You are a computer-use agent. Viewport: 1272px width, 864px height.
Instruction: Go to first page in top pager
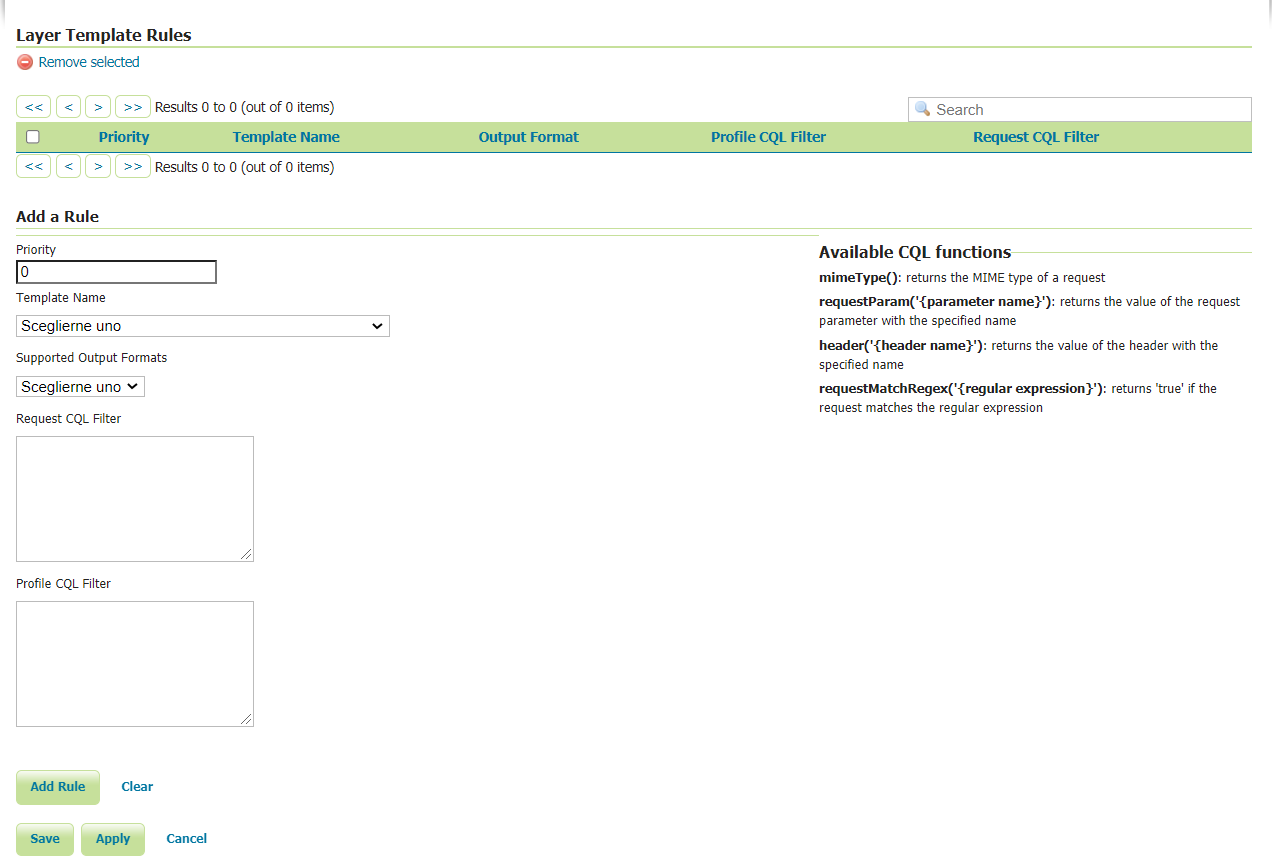coord(33,107)
